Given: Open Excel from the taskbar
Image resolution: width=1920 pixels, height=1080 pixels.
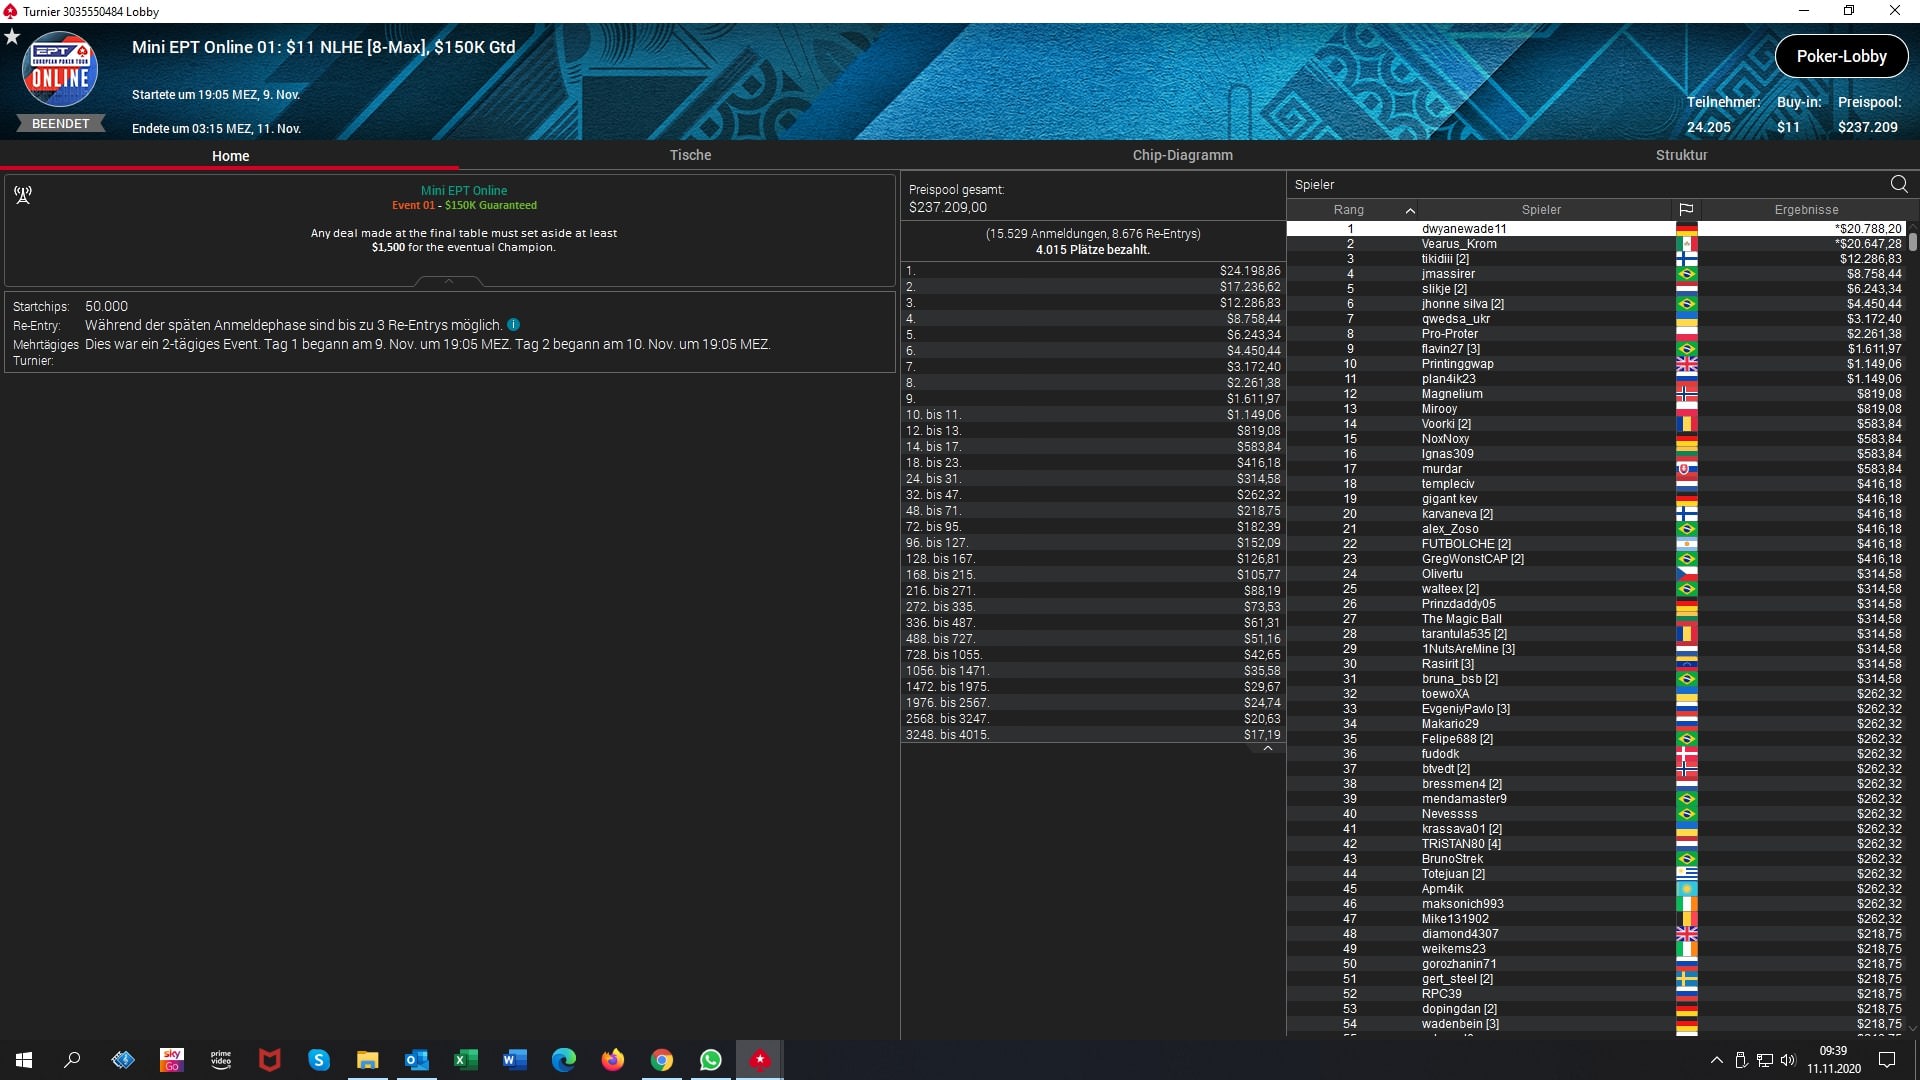Looking at the screenshot, I should [x=466, y=1060].
